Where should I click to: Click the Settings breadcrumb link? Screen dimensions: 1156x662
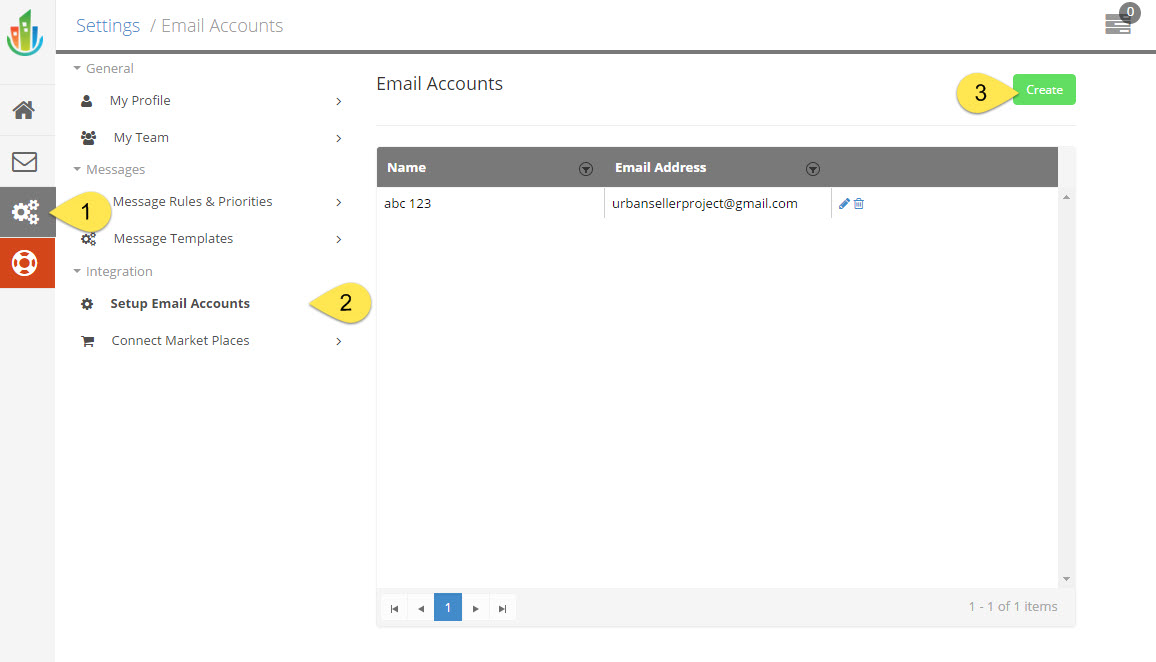[x=108, y=26]
